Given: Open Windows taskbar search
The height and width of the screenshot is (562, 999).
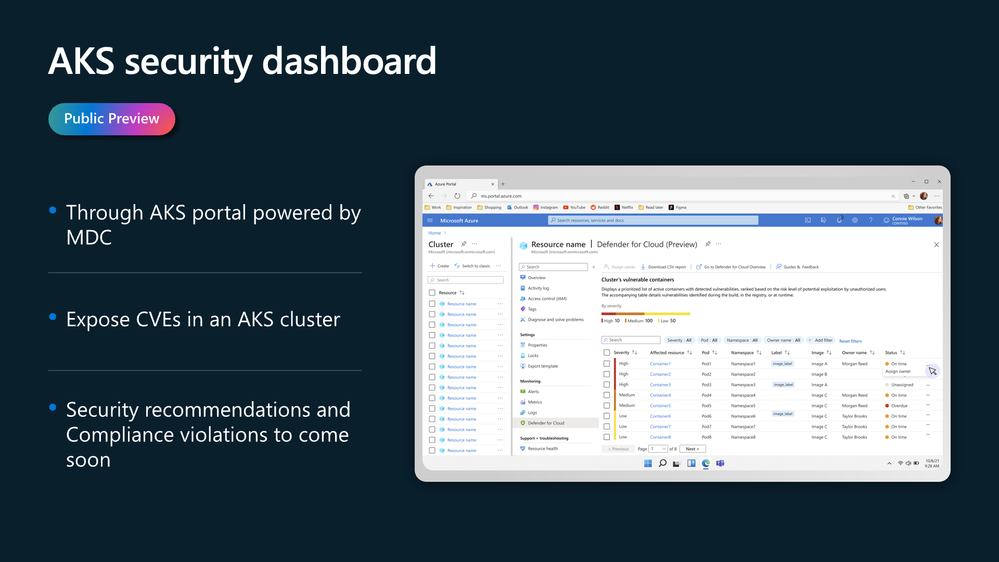Looking at the screenshot, I should pos(663,463).
